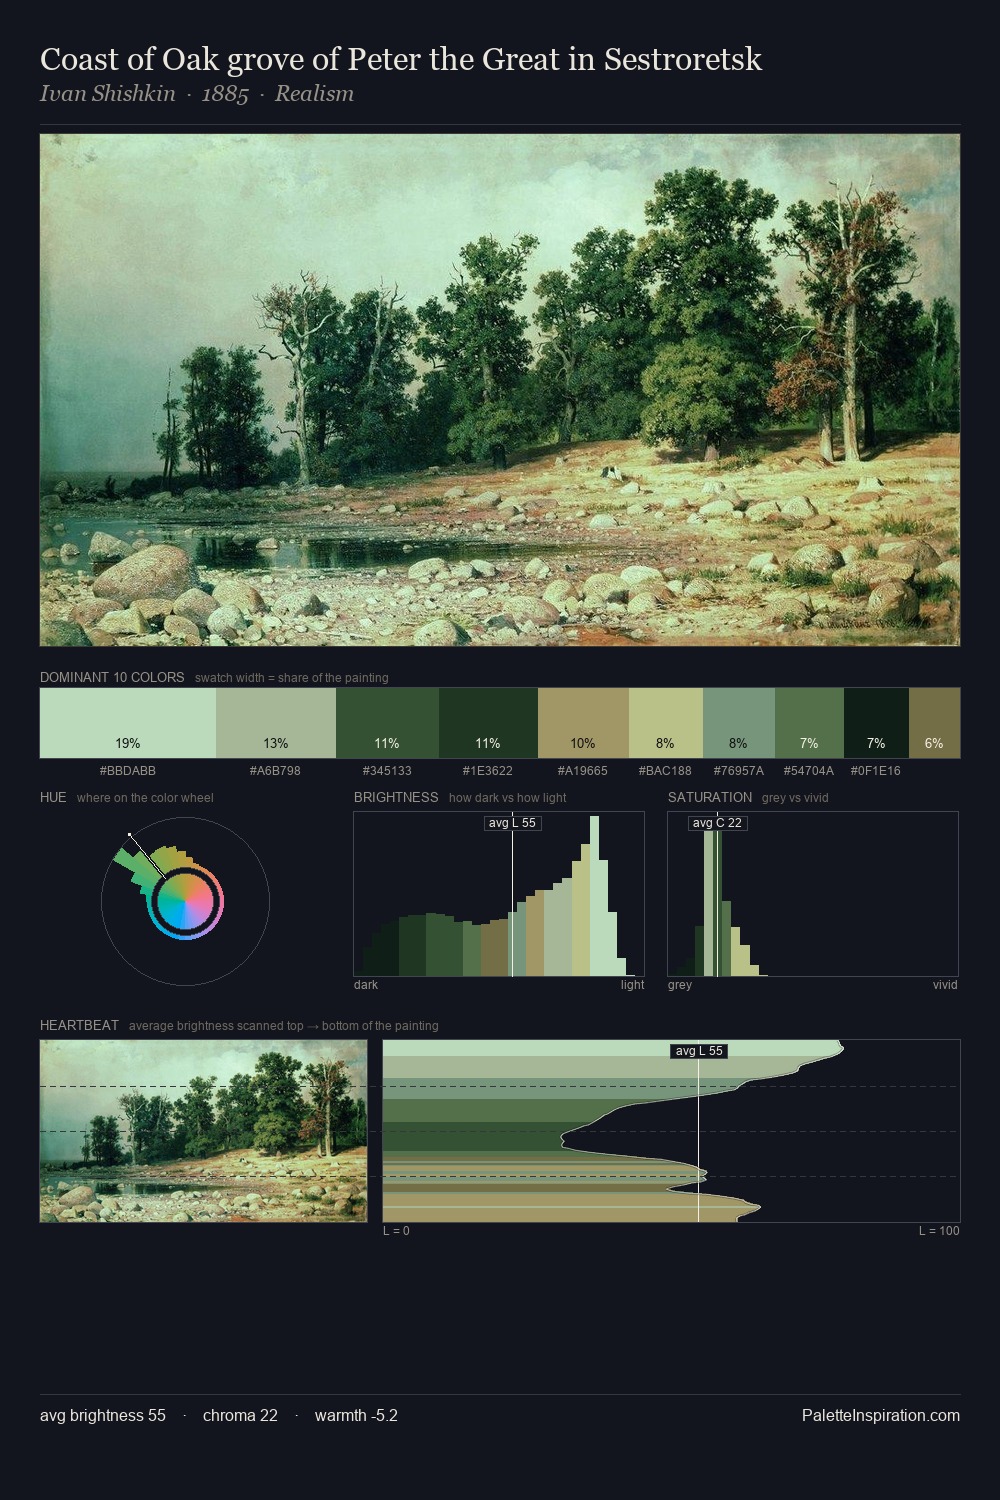Select the #A19665 tan swatch

[583, 723]
